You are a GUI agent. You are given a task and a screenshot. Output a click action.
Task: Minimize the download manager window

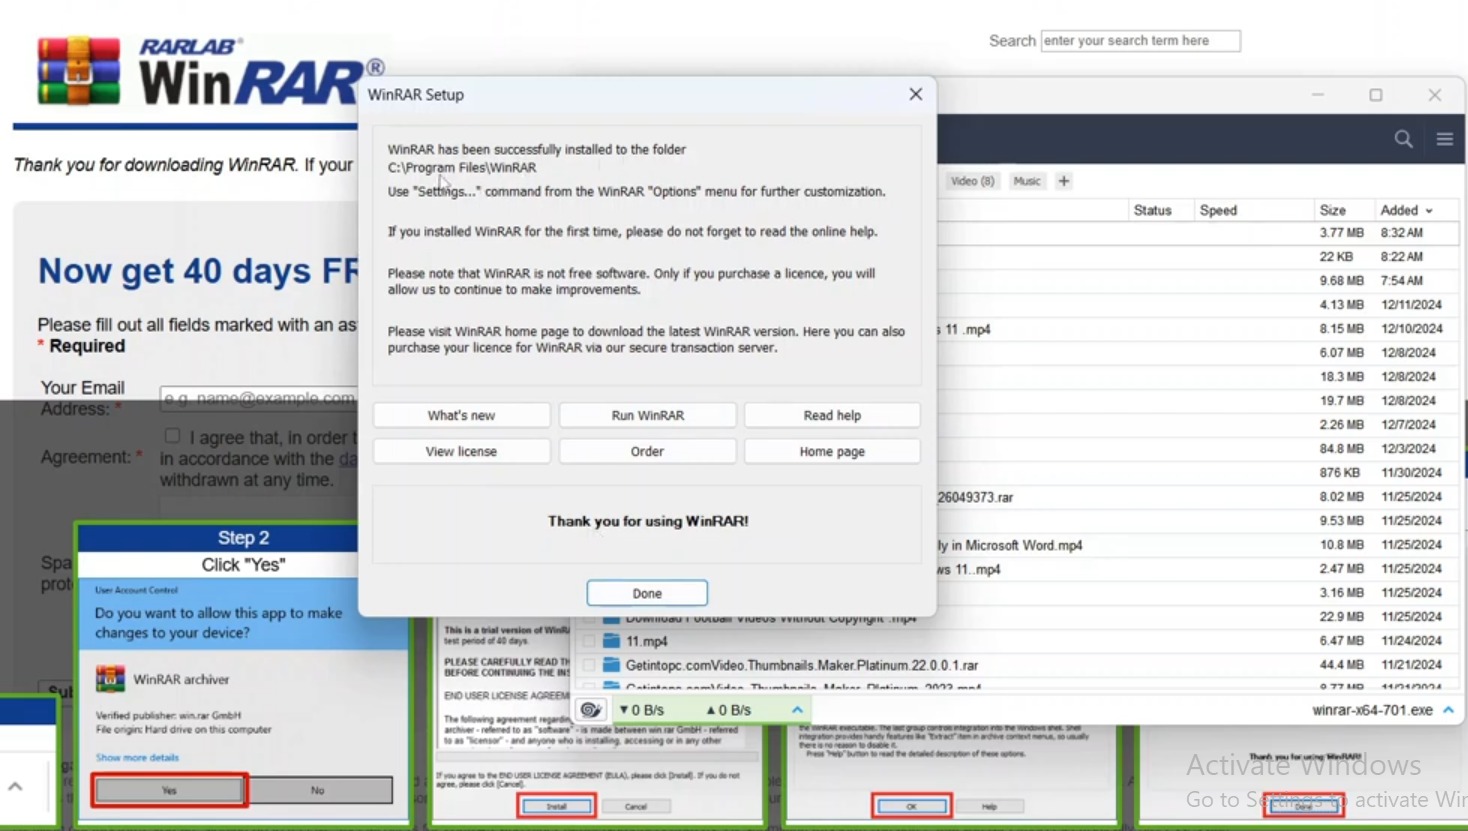point(1318,95)
